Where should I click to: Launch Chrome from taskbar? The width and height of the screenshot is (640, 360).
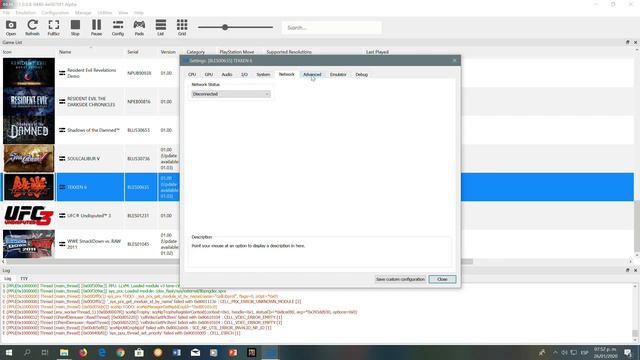point(120,353)
